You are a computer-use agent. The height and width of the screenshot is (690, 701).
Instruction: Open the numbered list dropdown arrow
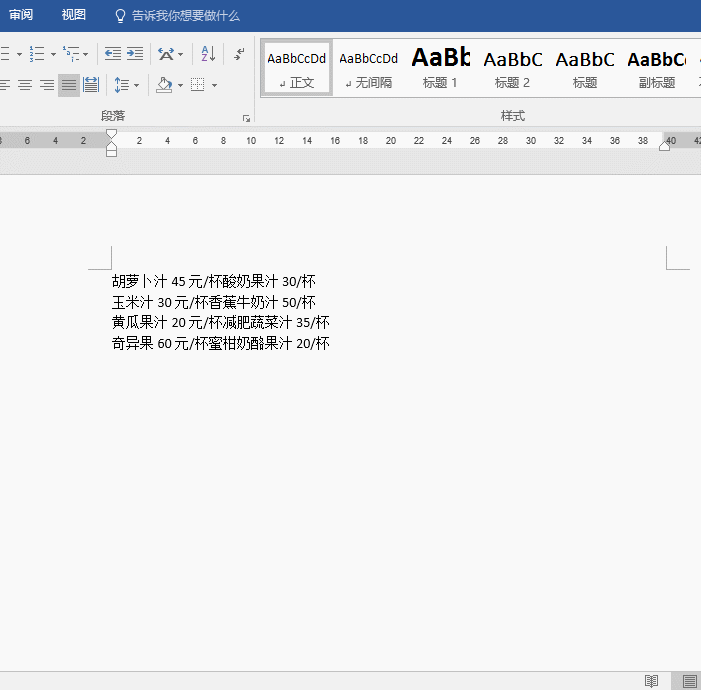tap(53, 54)
